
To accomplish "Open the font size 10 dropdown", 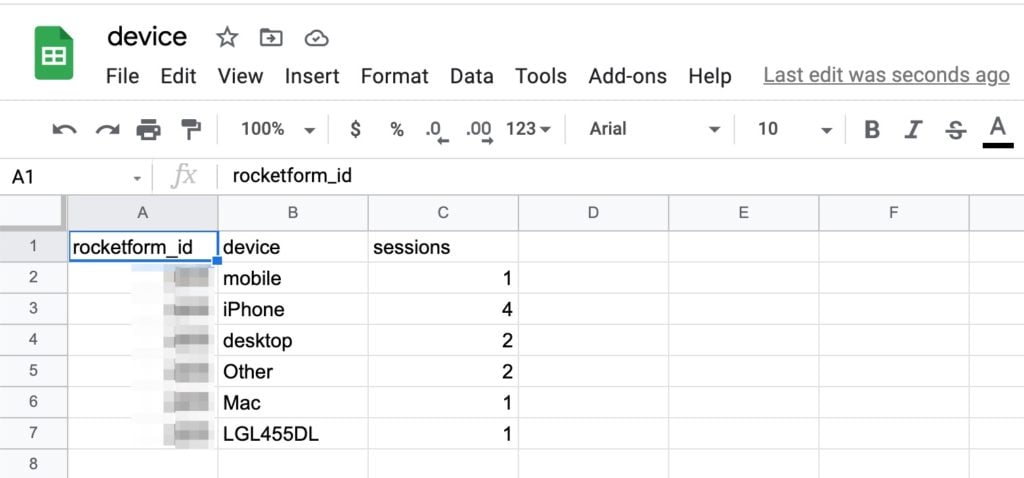I will pos(794,129).
